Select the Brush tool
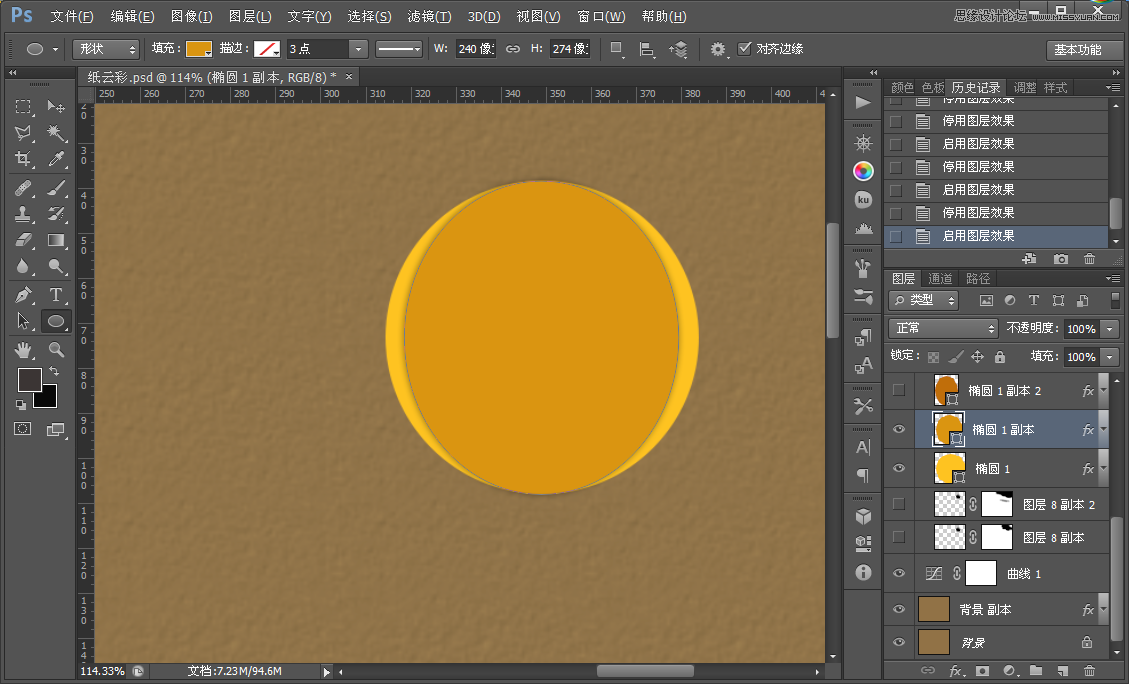1129x684 pixels. [x=55, y=188]
